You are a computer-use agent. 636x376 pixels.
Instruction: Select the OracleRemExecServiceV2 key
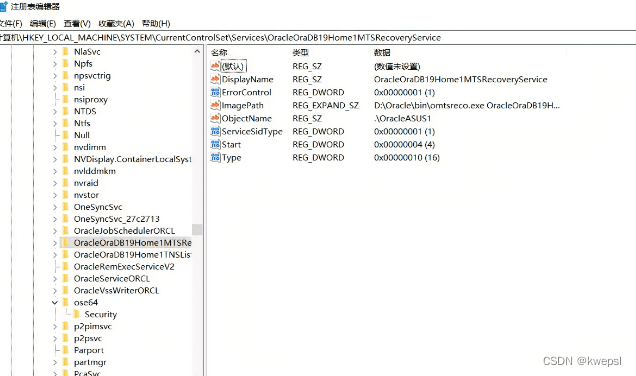(124, 266)
